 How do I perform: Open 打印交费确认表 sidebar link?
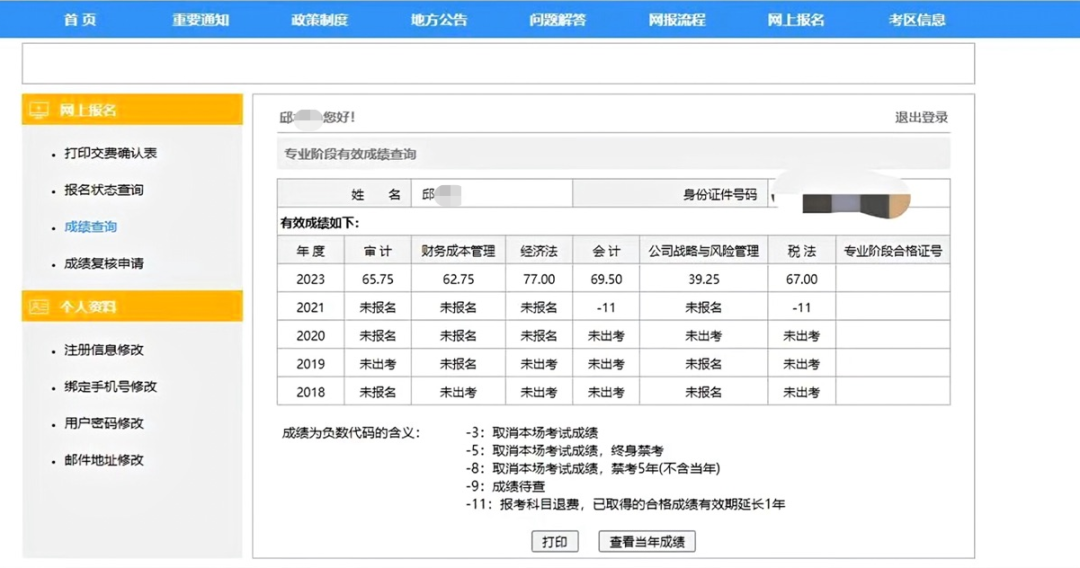[x=110, y=153]
